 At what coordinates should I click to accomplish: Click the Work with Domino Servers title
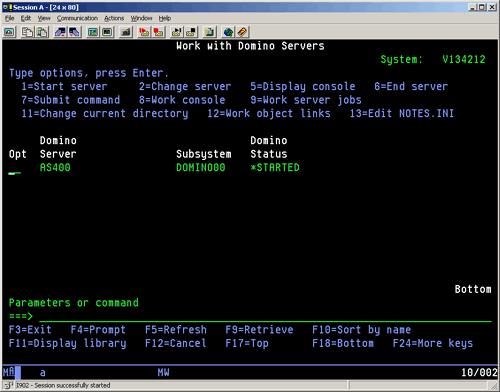click(x=250, y=46)
